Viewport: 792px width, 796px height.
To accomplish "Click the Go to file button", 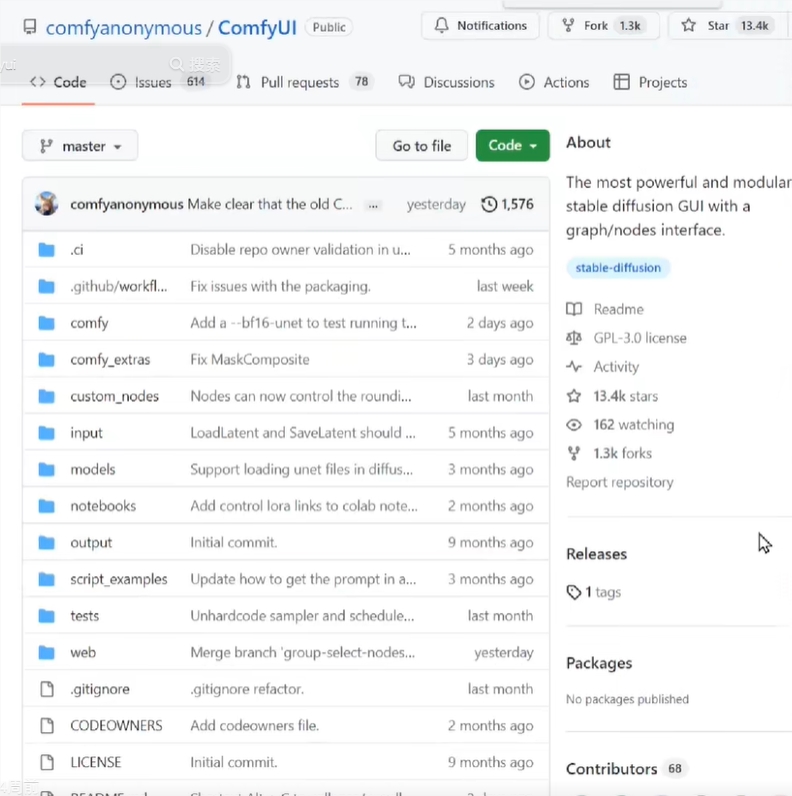I will tap(421, 146).
